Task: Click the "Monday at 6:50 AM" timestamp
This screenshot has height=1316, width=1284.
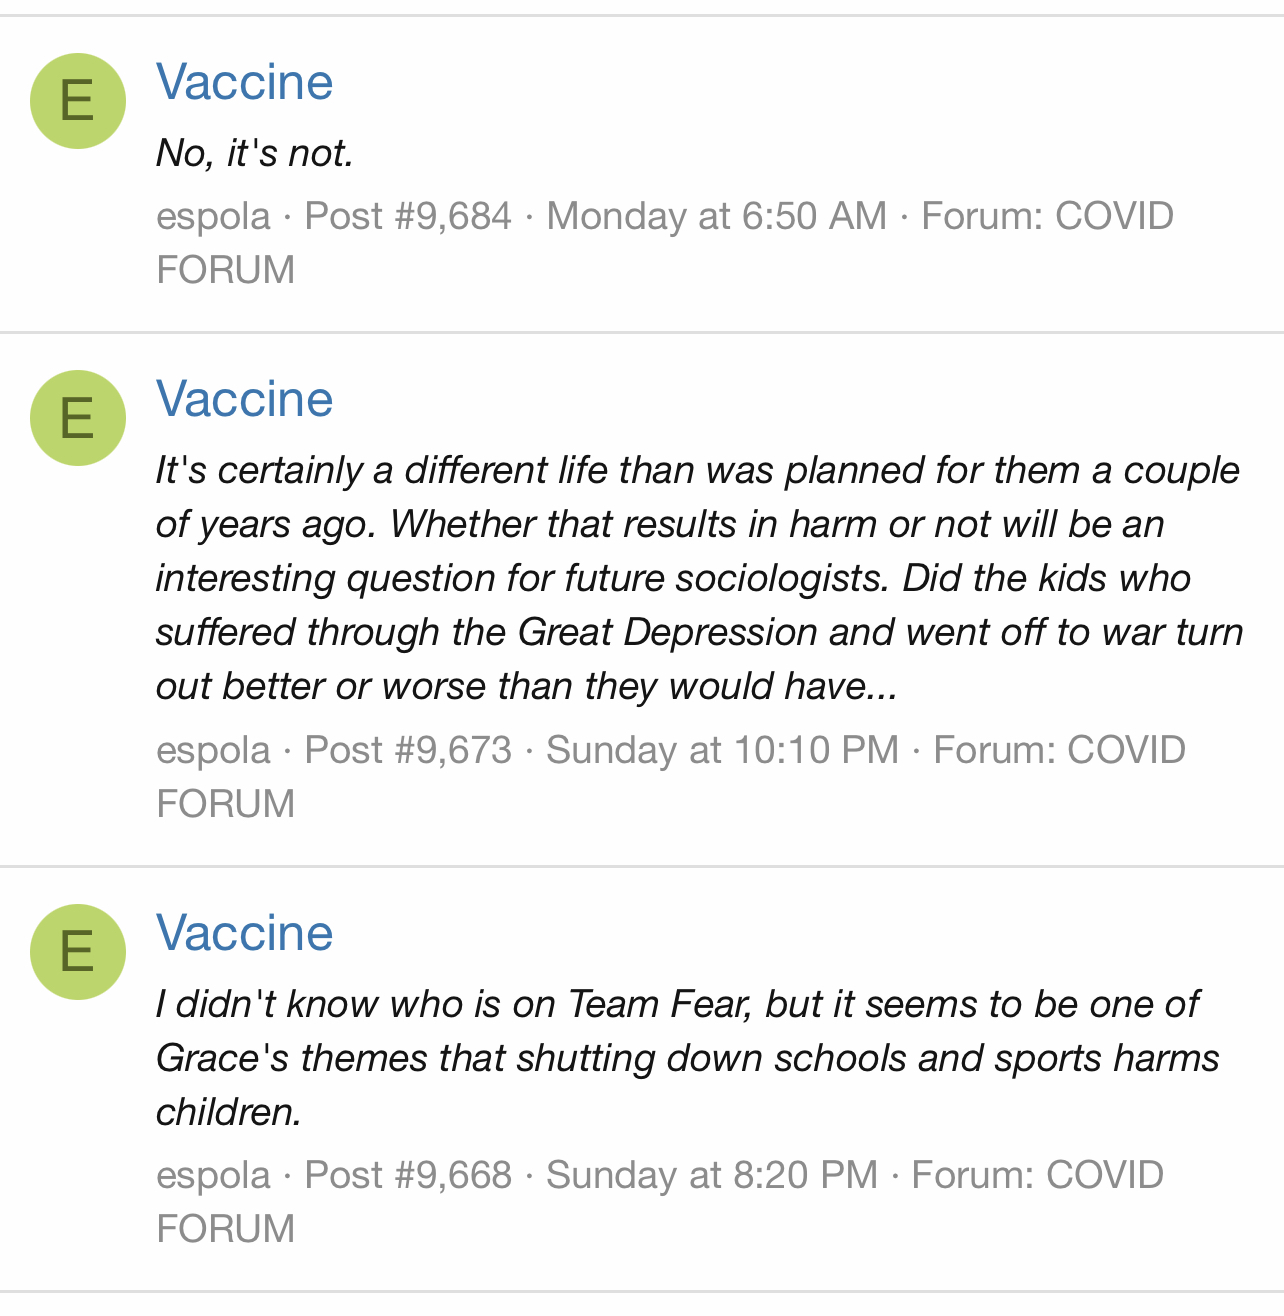Action: (x=716, y=216)
